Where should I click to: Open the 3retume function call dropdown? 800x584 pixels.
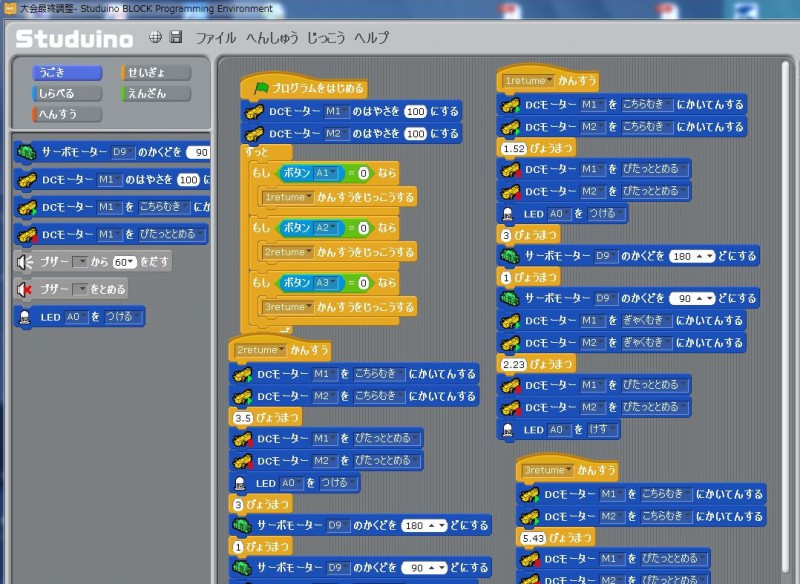point(288,307)
